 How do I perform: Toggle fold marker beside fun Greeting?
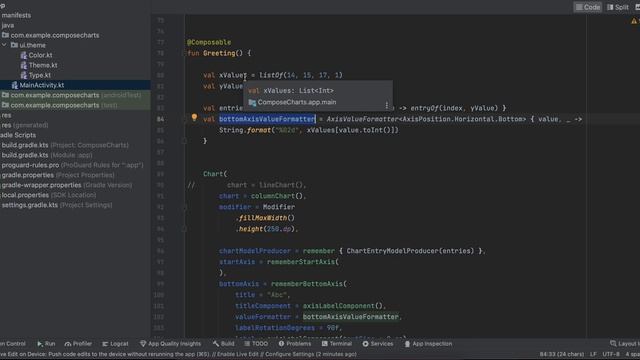click(x=184, y=53)
